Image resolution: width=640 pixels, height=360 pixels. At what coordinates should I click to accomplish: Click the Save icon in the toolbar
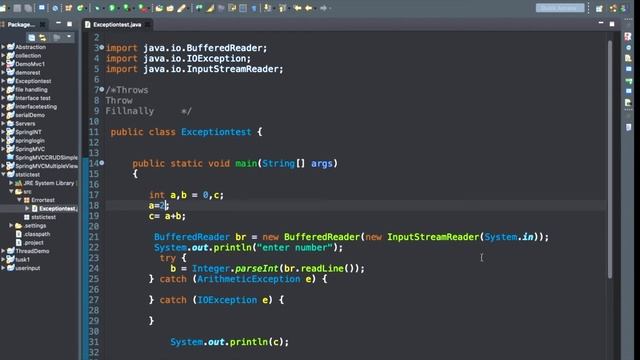pyautogui.click(x=17, y=8)
